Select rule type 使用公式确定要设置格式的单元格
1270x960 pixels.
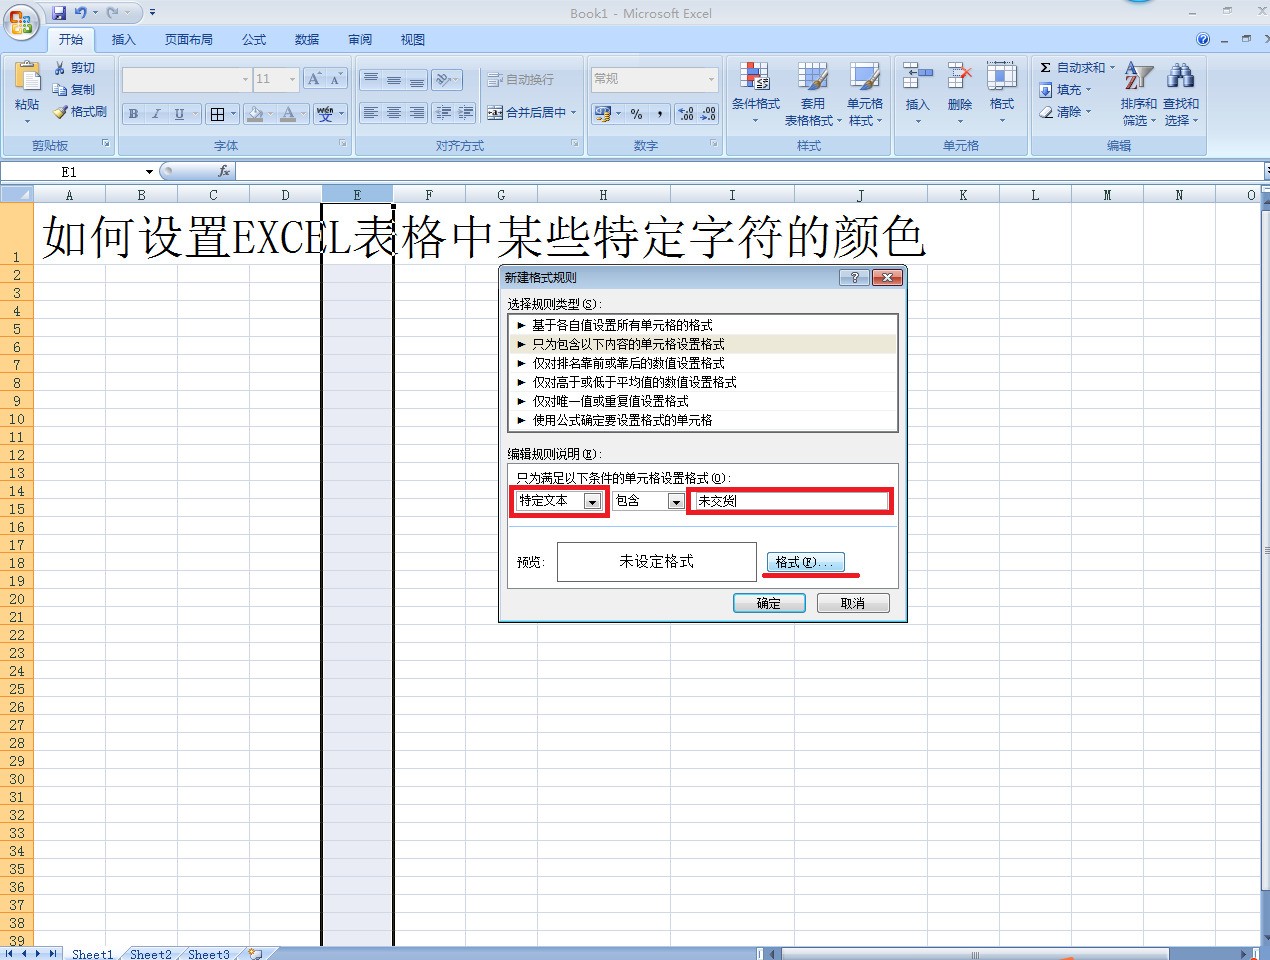point(703,420)
